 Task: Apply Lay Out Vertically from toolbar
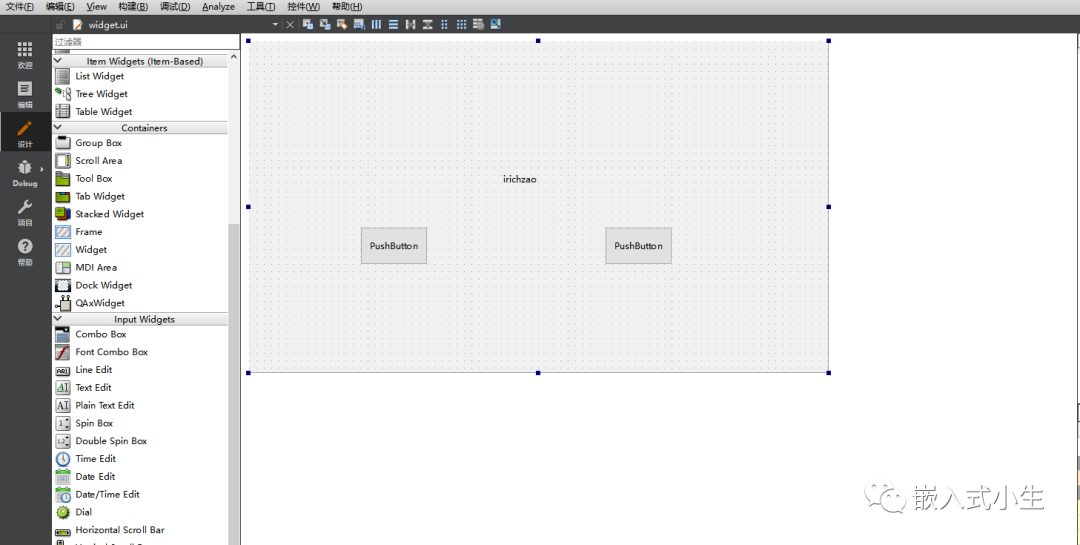[393, 24]
